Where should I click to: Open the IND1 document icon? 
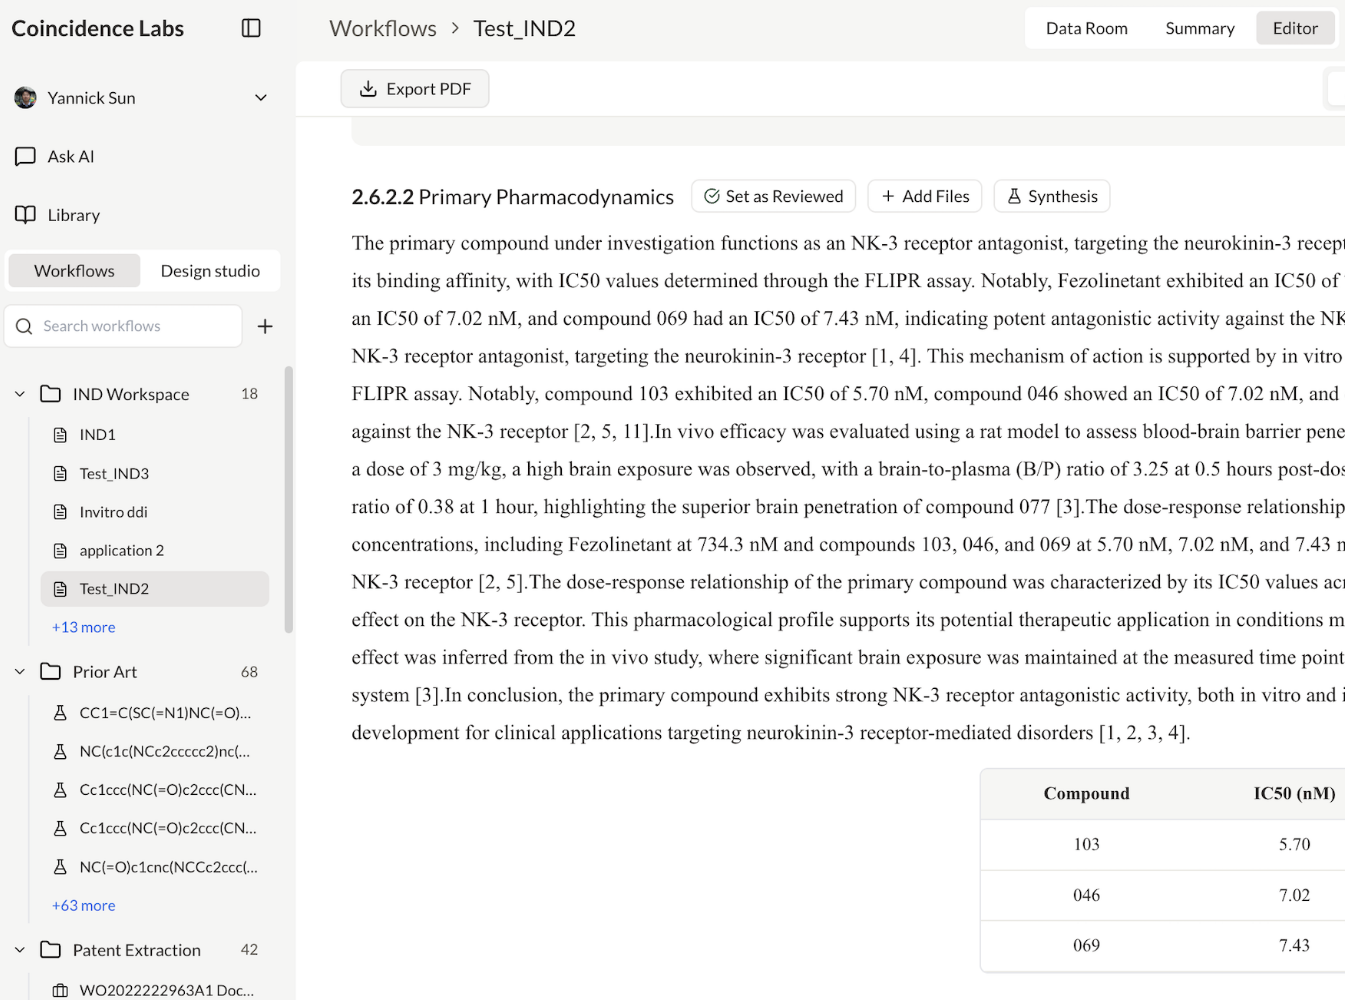tap(60, 435)
